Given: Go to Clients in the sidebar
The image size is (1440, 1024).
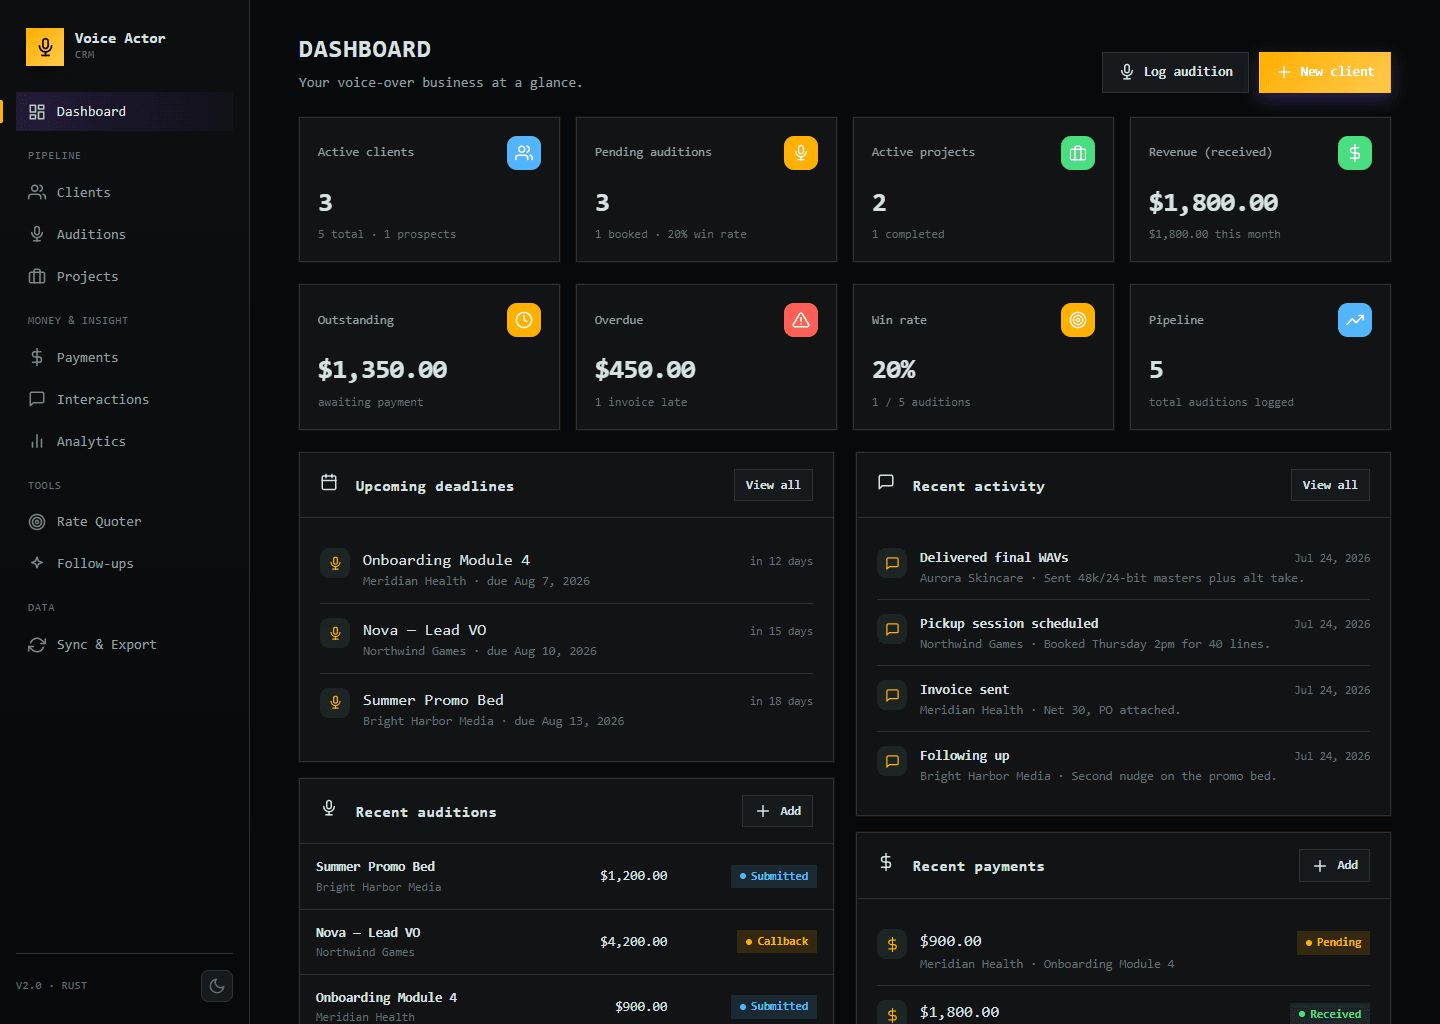Looking at the screenshot, I should coord(124,192).
